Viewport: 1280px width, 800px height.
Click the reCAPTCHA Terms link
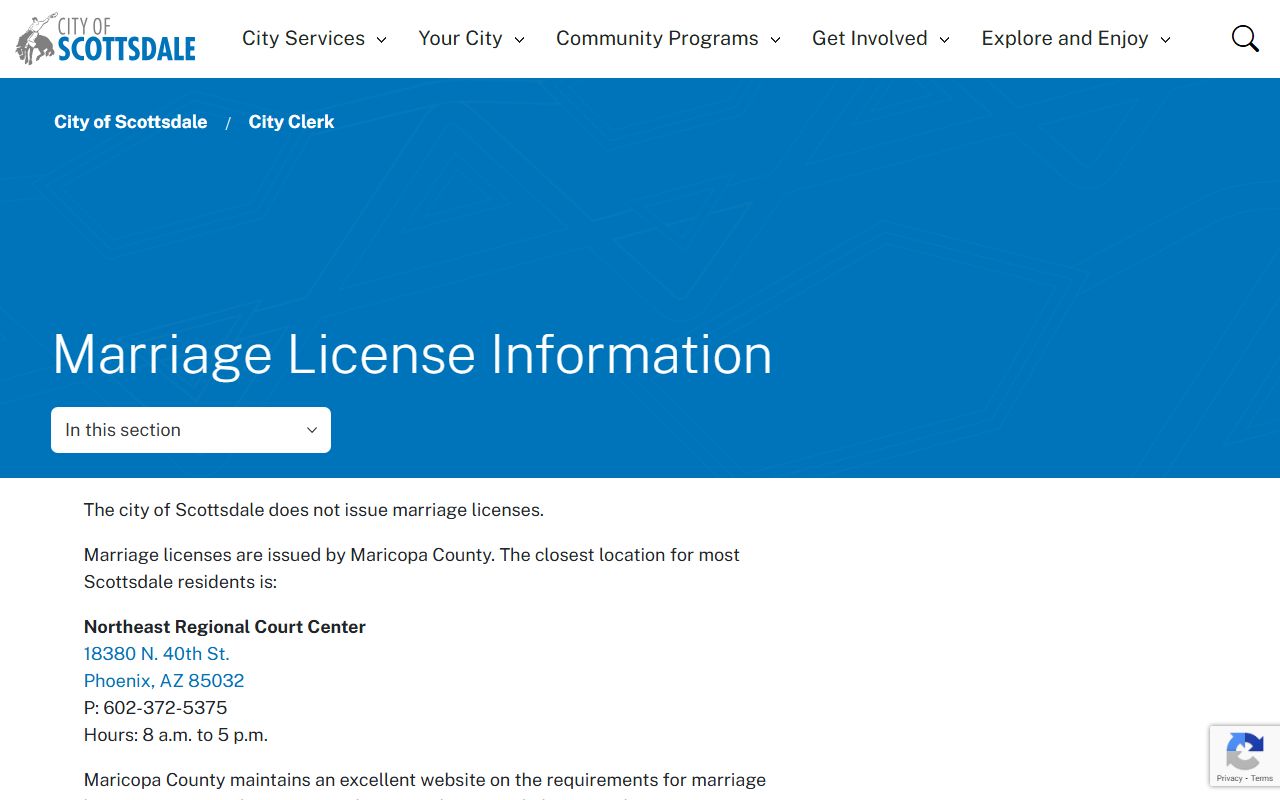(x=1262, y=778)
